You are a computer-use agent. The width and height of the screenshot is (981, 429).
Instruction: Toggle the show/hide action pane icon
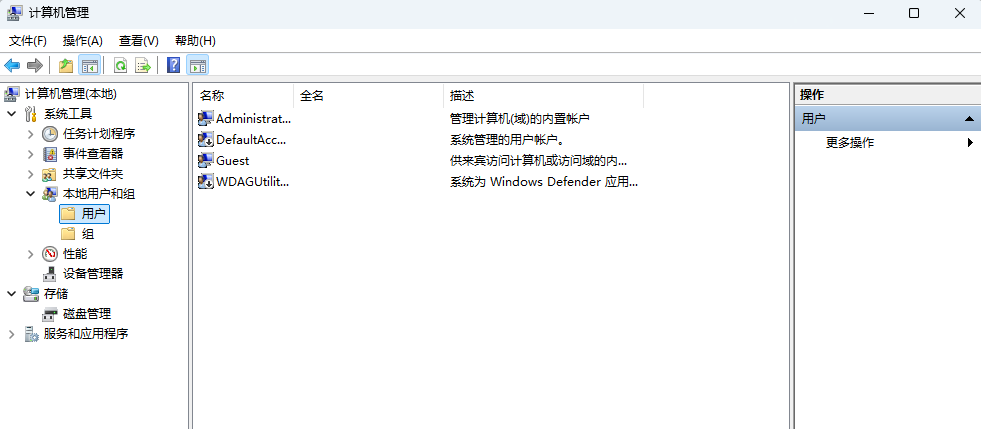[x=198, y=65]
